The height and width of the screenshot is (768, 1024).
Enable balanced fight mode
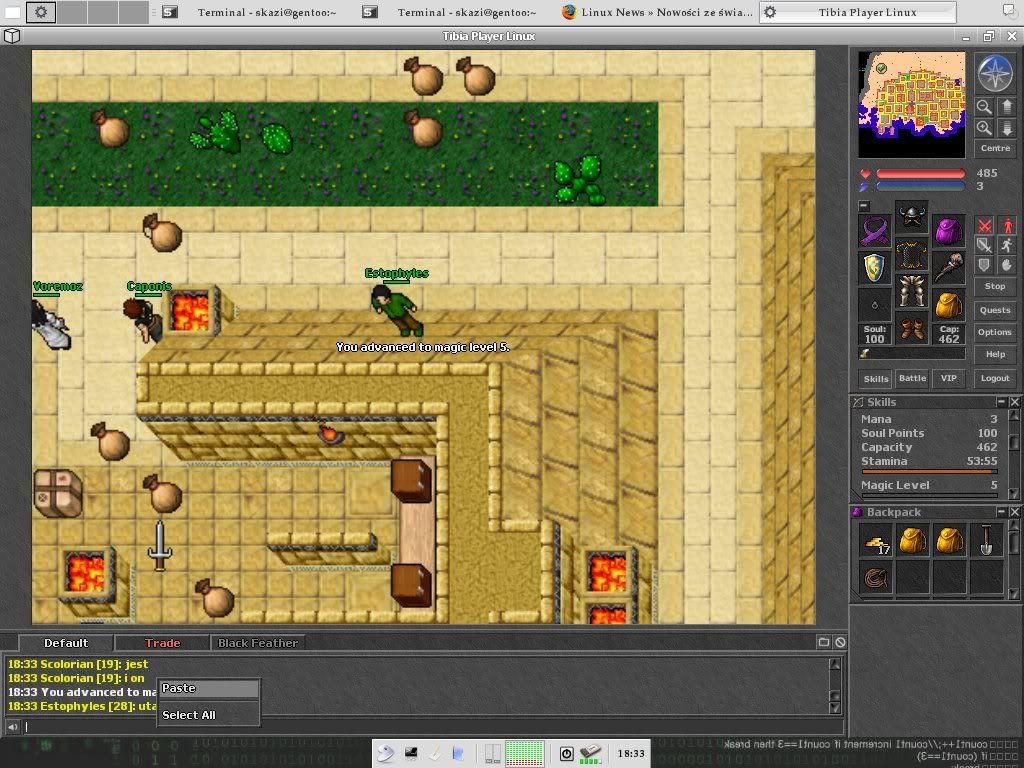point(984,246)
